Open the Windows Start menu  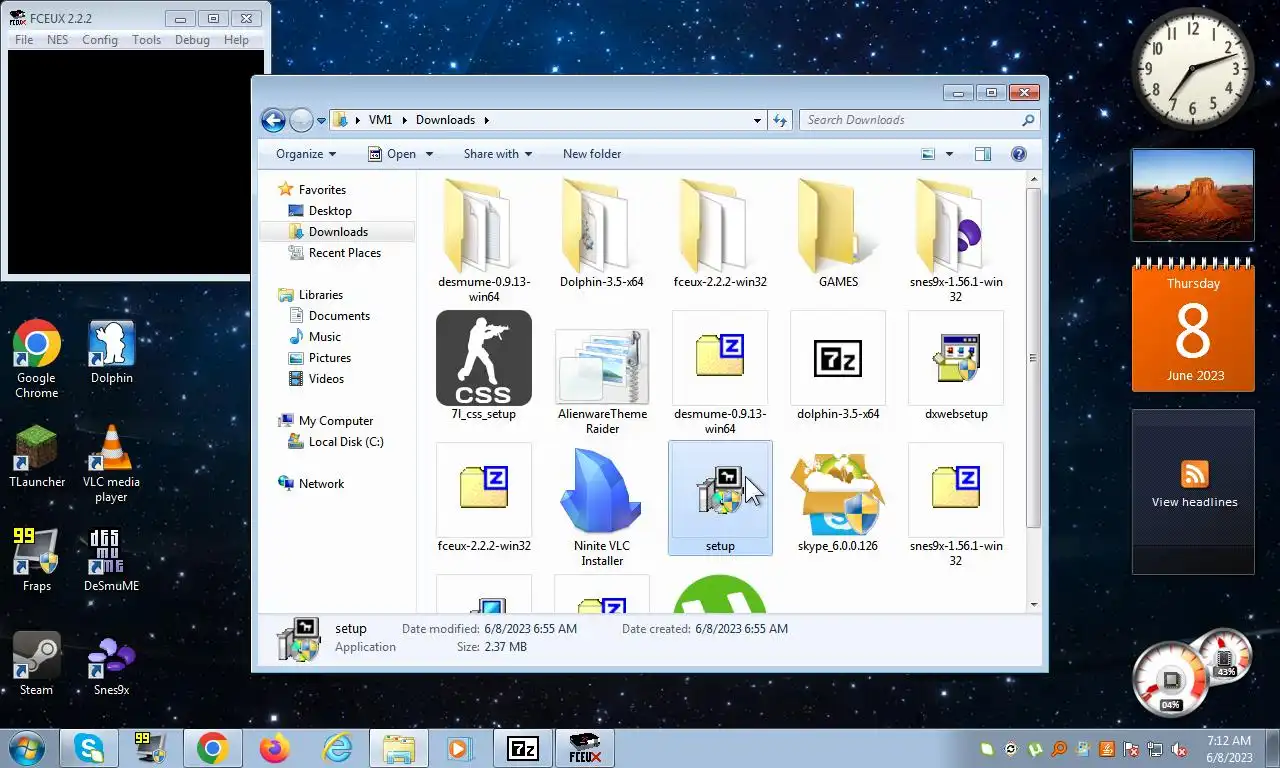click(x=25, y=748)
